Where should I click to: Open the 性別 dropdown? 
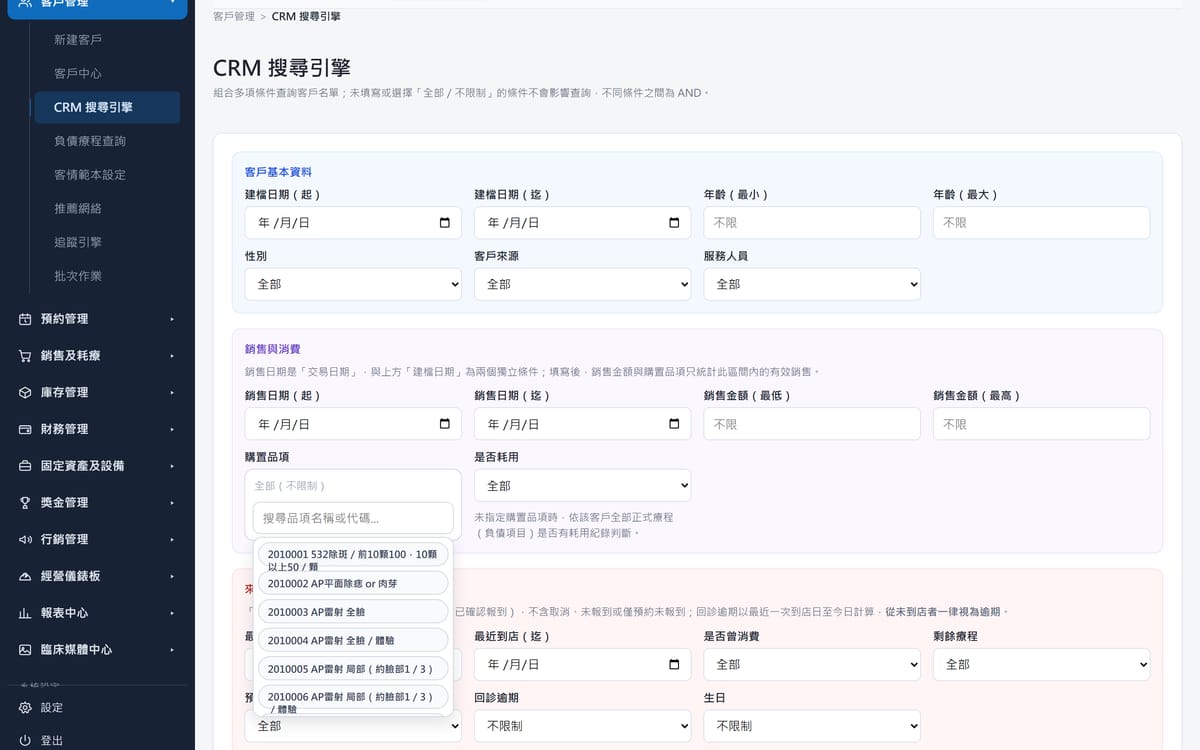pos(353,284)
